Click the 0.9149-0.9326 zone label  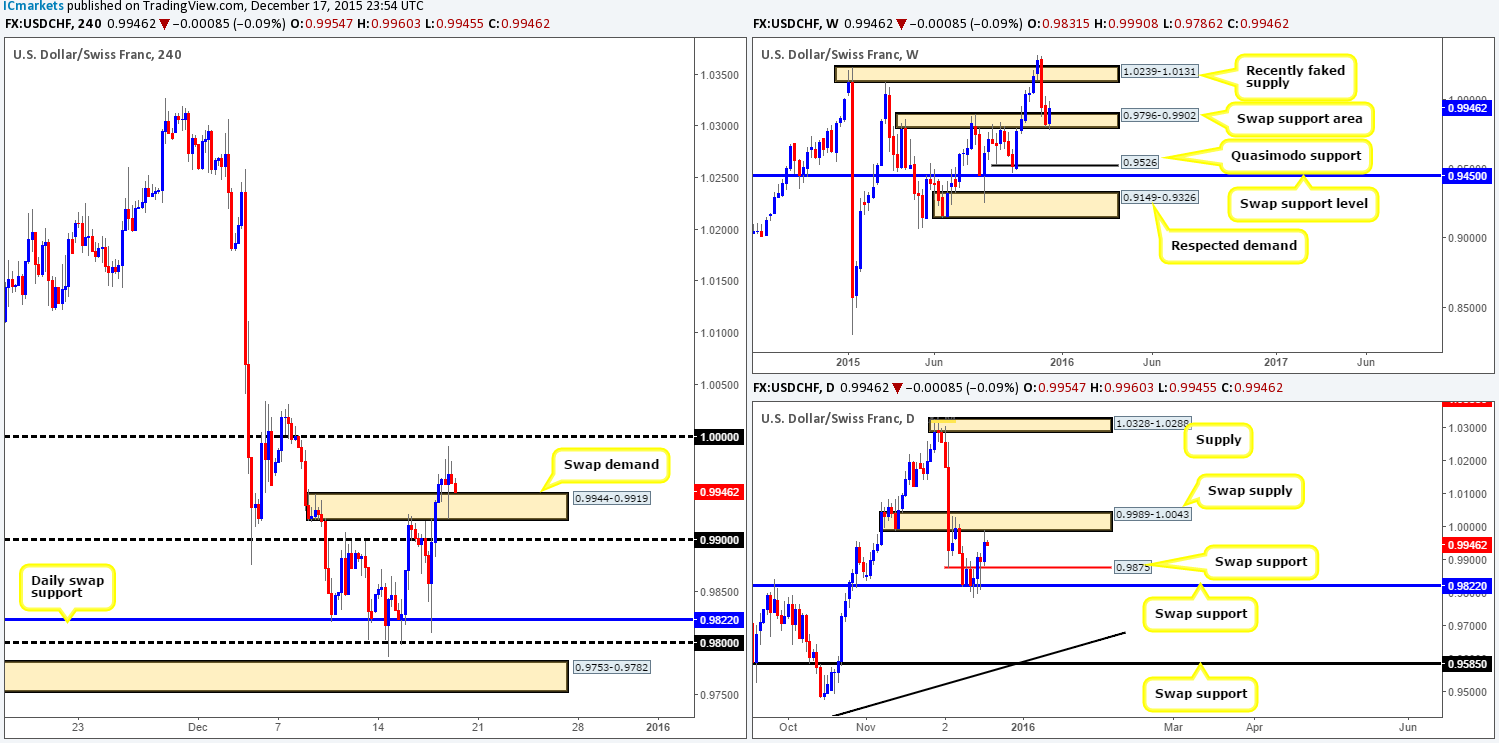pyautogui.click(x=1160, y=196)
